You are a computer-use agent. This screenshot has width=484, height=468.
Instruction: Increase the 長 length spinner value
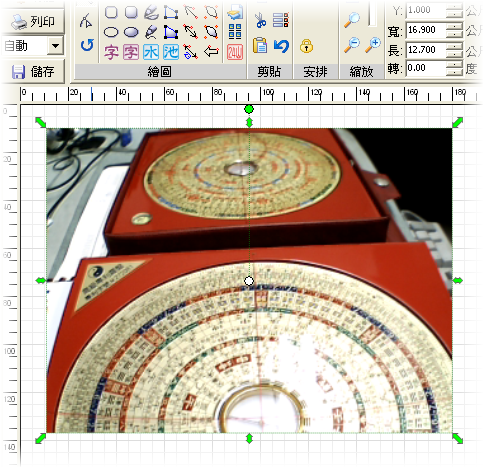(x=454, y=46)
